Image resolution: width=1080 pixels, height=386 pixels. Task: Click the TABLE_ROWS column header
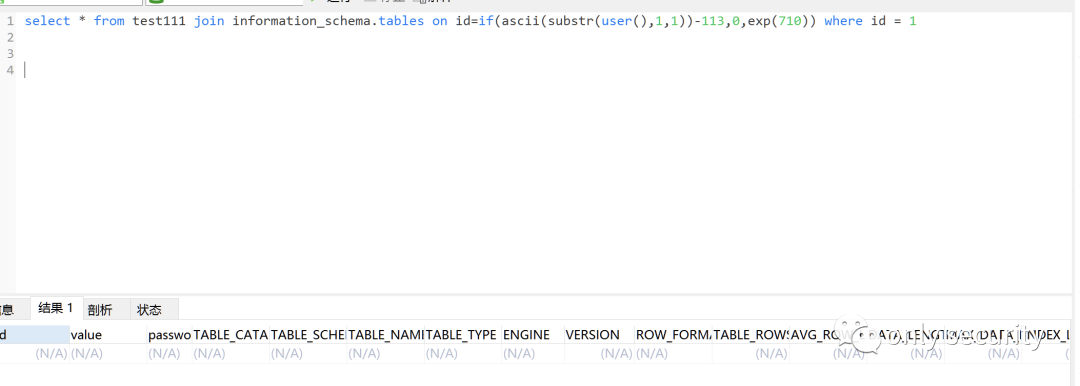tap(751, 335)
